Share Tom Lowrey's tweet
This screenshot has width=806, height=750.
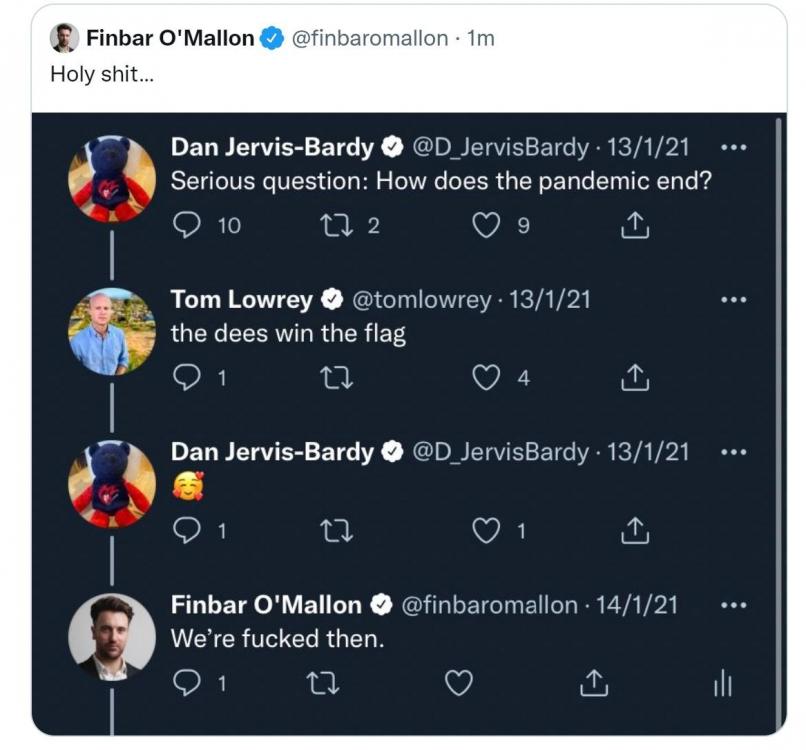pos(635,378)
